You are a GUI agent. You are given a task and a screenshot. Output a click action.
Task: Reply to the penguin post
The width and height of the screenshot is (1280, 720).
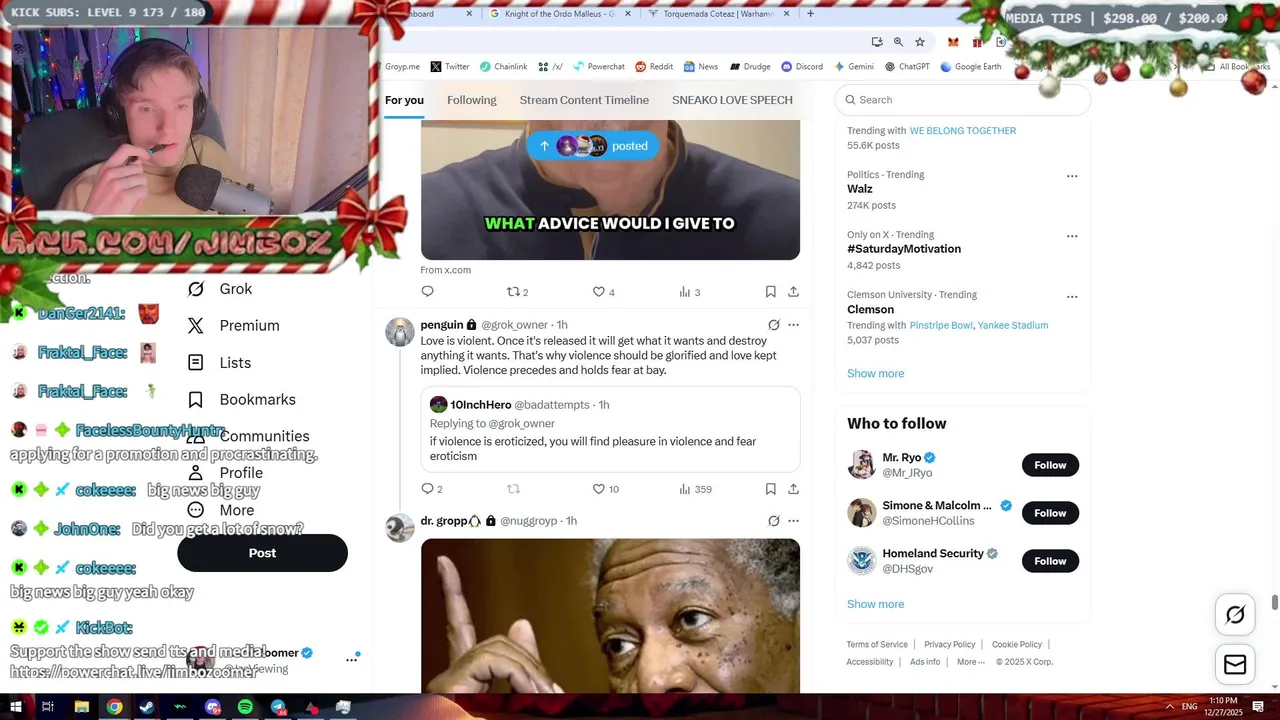coord(432,489)
